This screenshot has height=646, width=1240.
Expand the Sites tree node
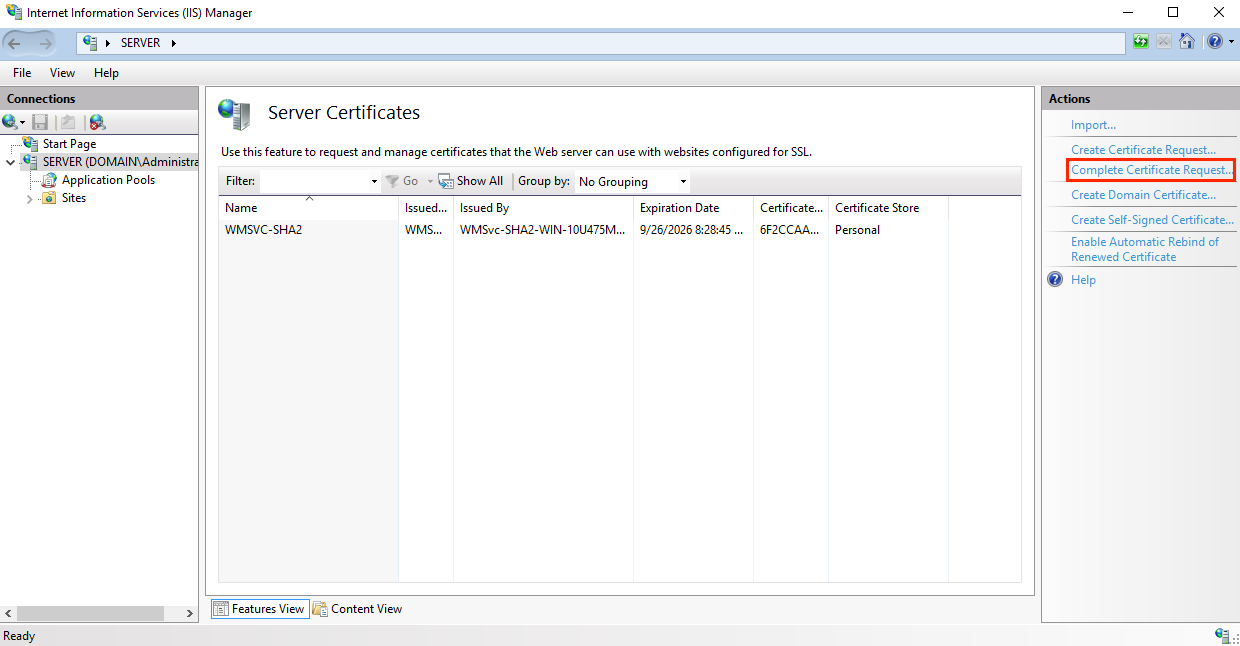click(31, 198)
